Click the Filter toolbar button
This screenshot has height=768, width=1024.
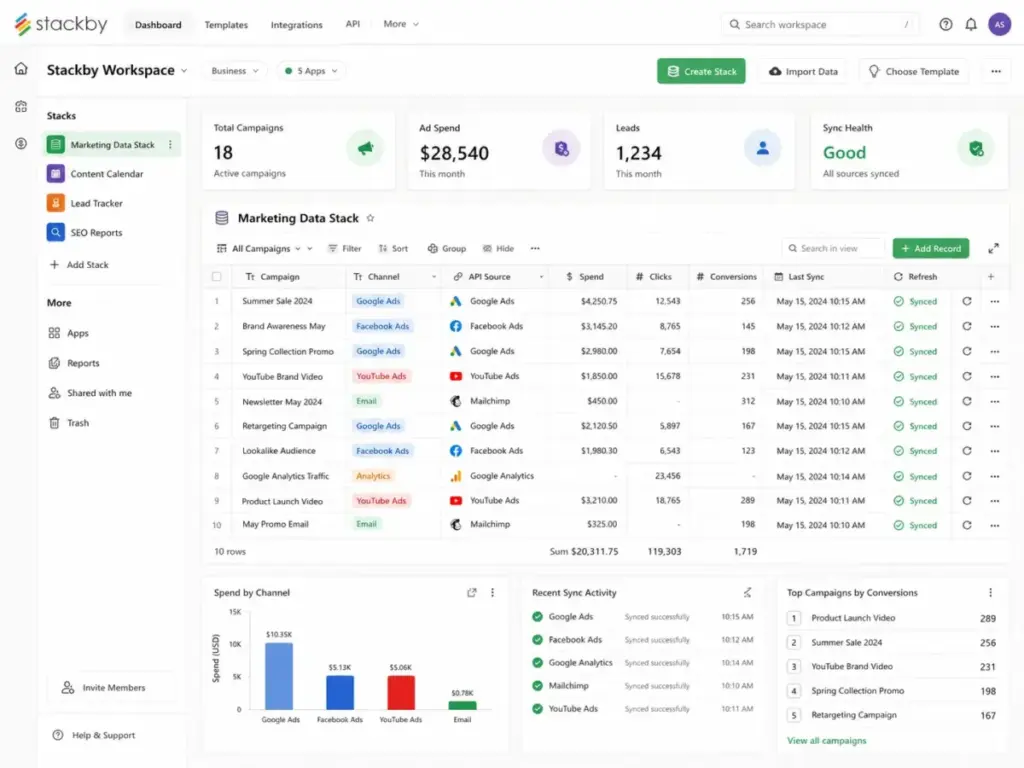344,248
